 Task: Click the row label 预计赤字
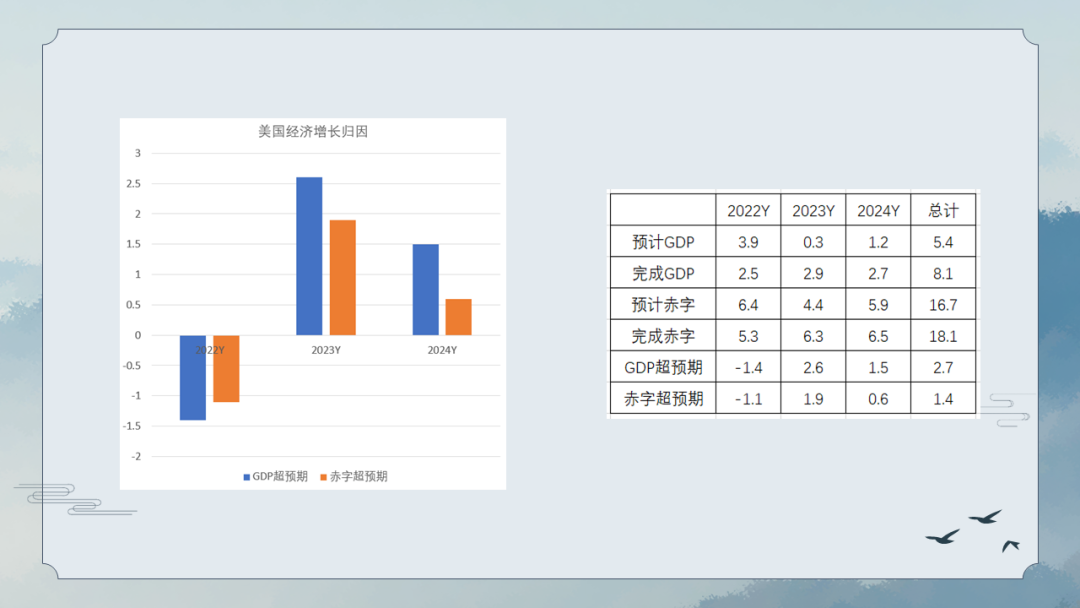[x=663, y=305]
